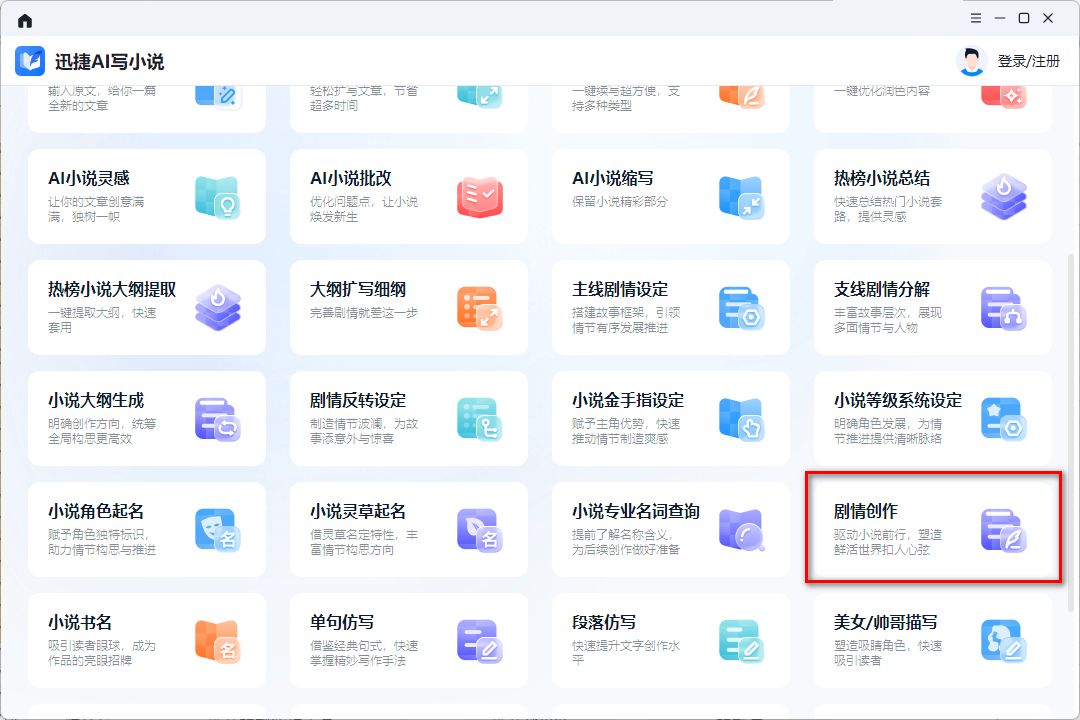The width and height of the screenshot is (1080, 720).
Task: Click the 剧情反转设定 teal icon
Action: tap(479, 419)
